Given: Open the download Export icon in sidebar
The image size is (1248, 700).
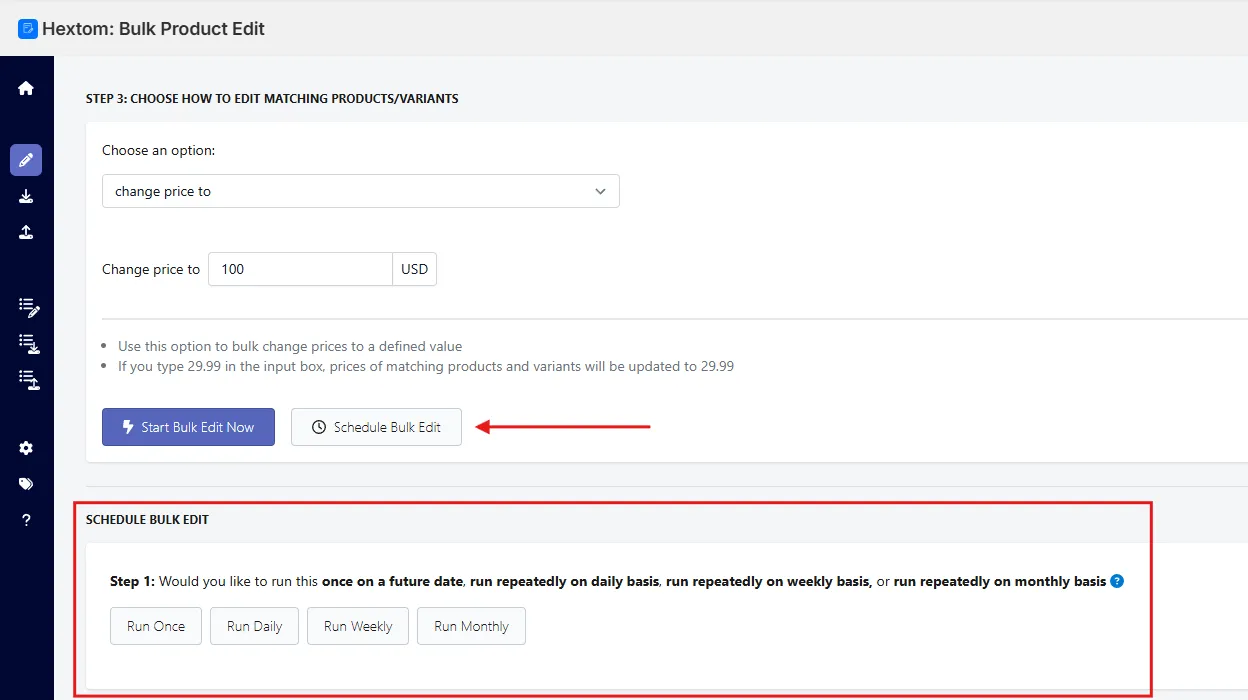Looking at the screenshot, I should [x=26, y=196].
